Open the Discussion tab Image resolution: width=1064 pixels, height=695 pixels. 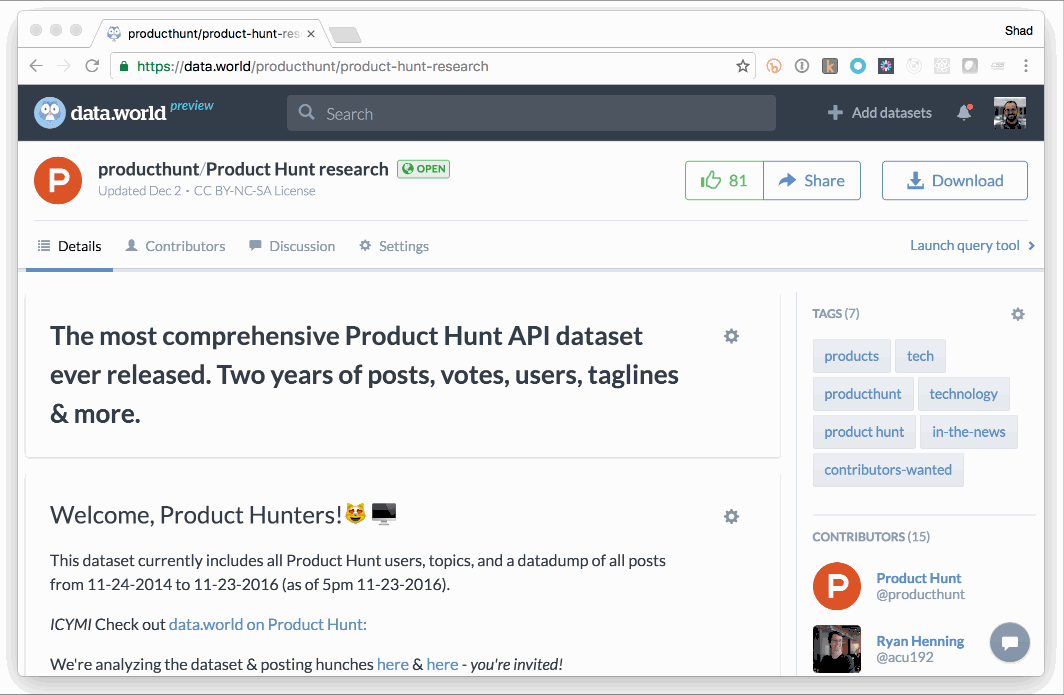[292, 246]
